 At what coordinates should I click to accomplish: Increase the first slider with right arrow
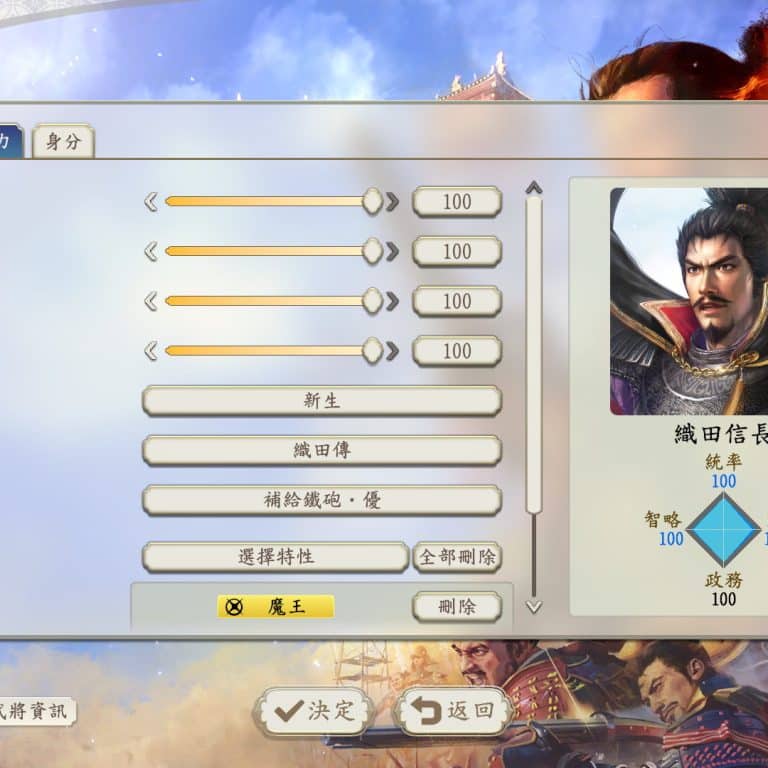point(392,202)
